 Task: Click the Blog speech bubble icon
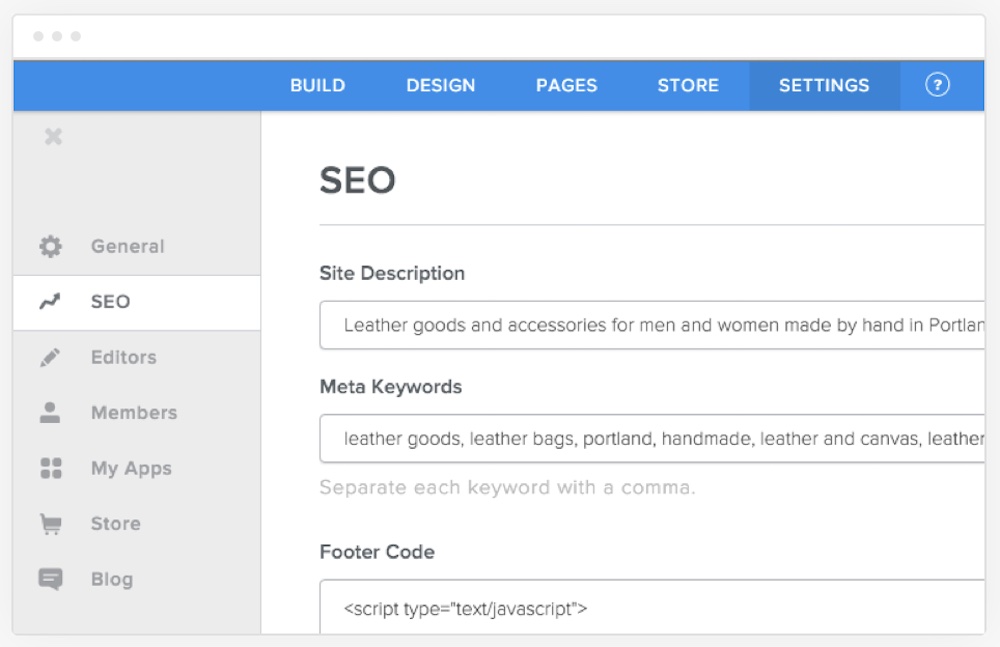(x=50, y=579)
